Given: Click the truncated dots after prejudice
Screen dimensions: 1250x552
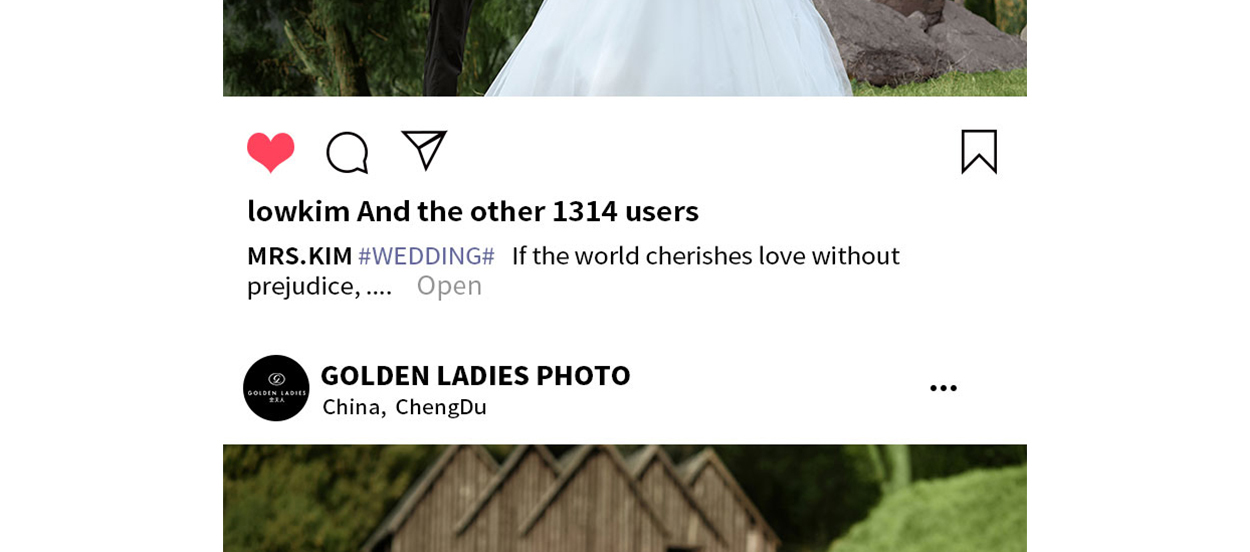Looking at the screenshot, I should pyautogui.click(x=379, y=289).
